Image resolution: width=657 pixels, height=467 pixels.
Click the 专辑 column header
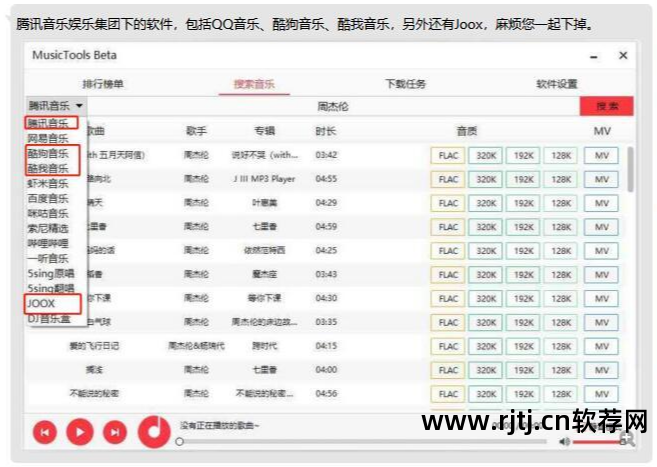pos(264,131)
